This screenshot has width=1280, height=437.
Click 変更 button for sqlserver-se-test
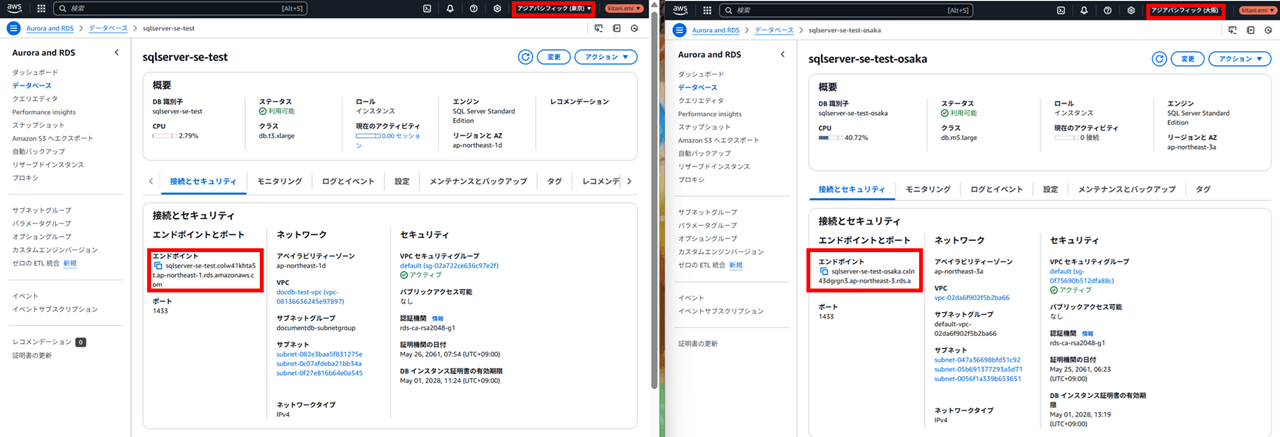(554, 57)
